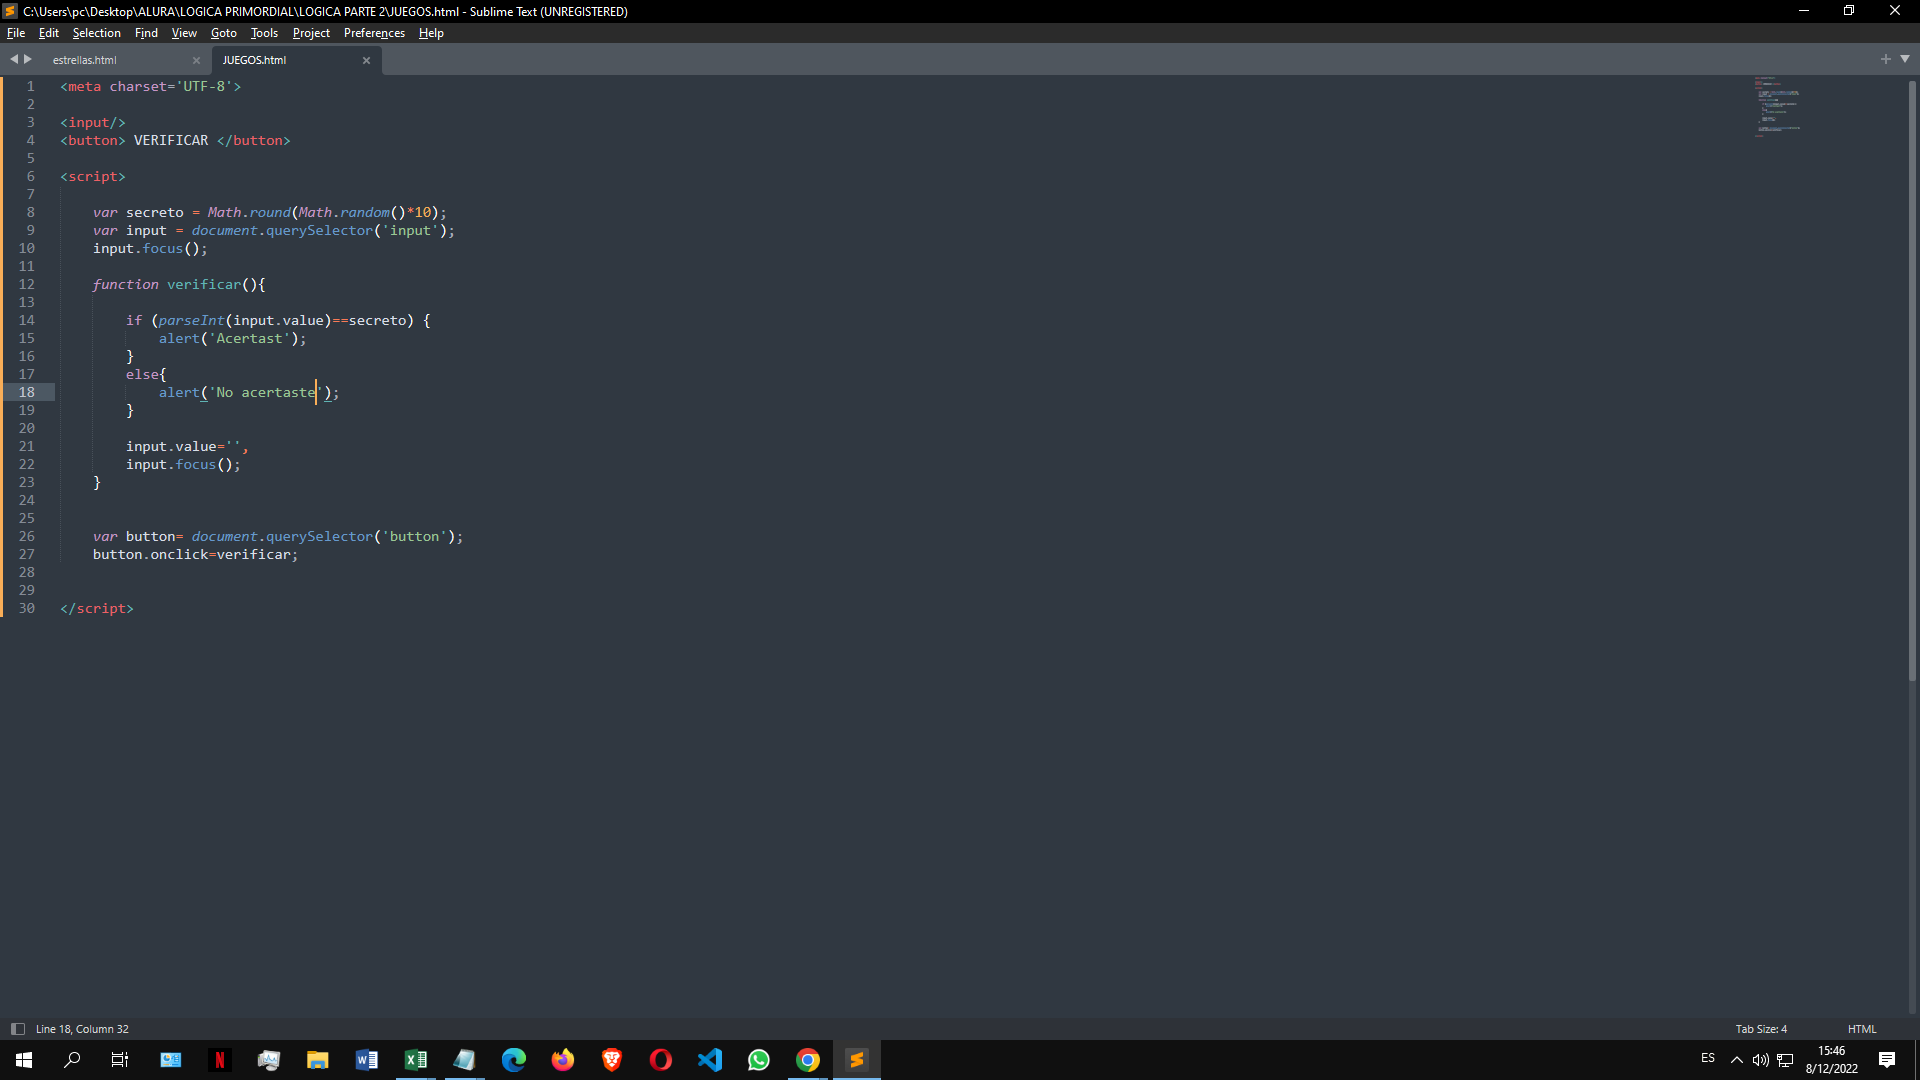Open the network tray icon
The image size is (1920, 1080).
[x=1785, y=1060]
